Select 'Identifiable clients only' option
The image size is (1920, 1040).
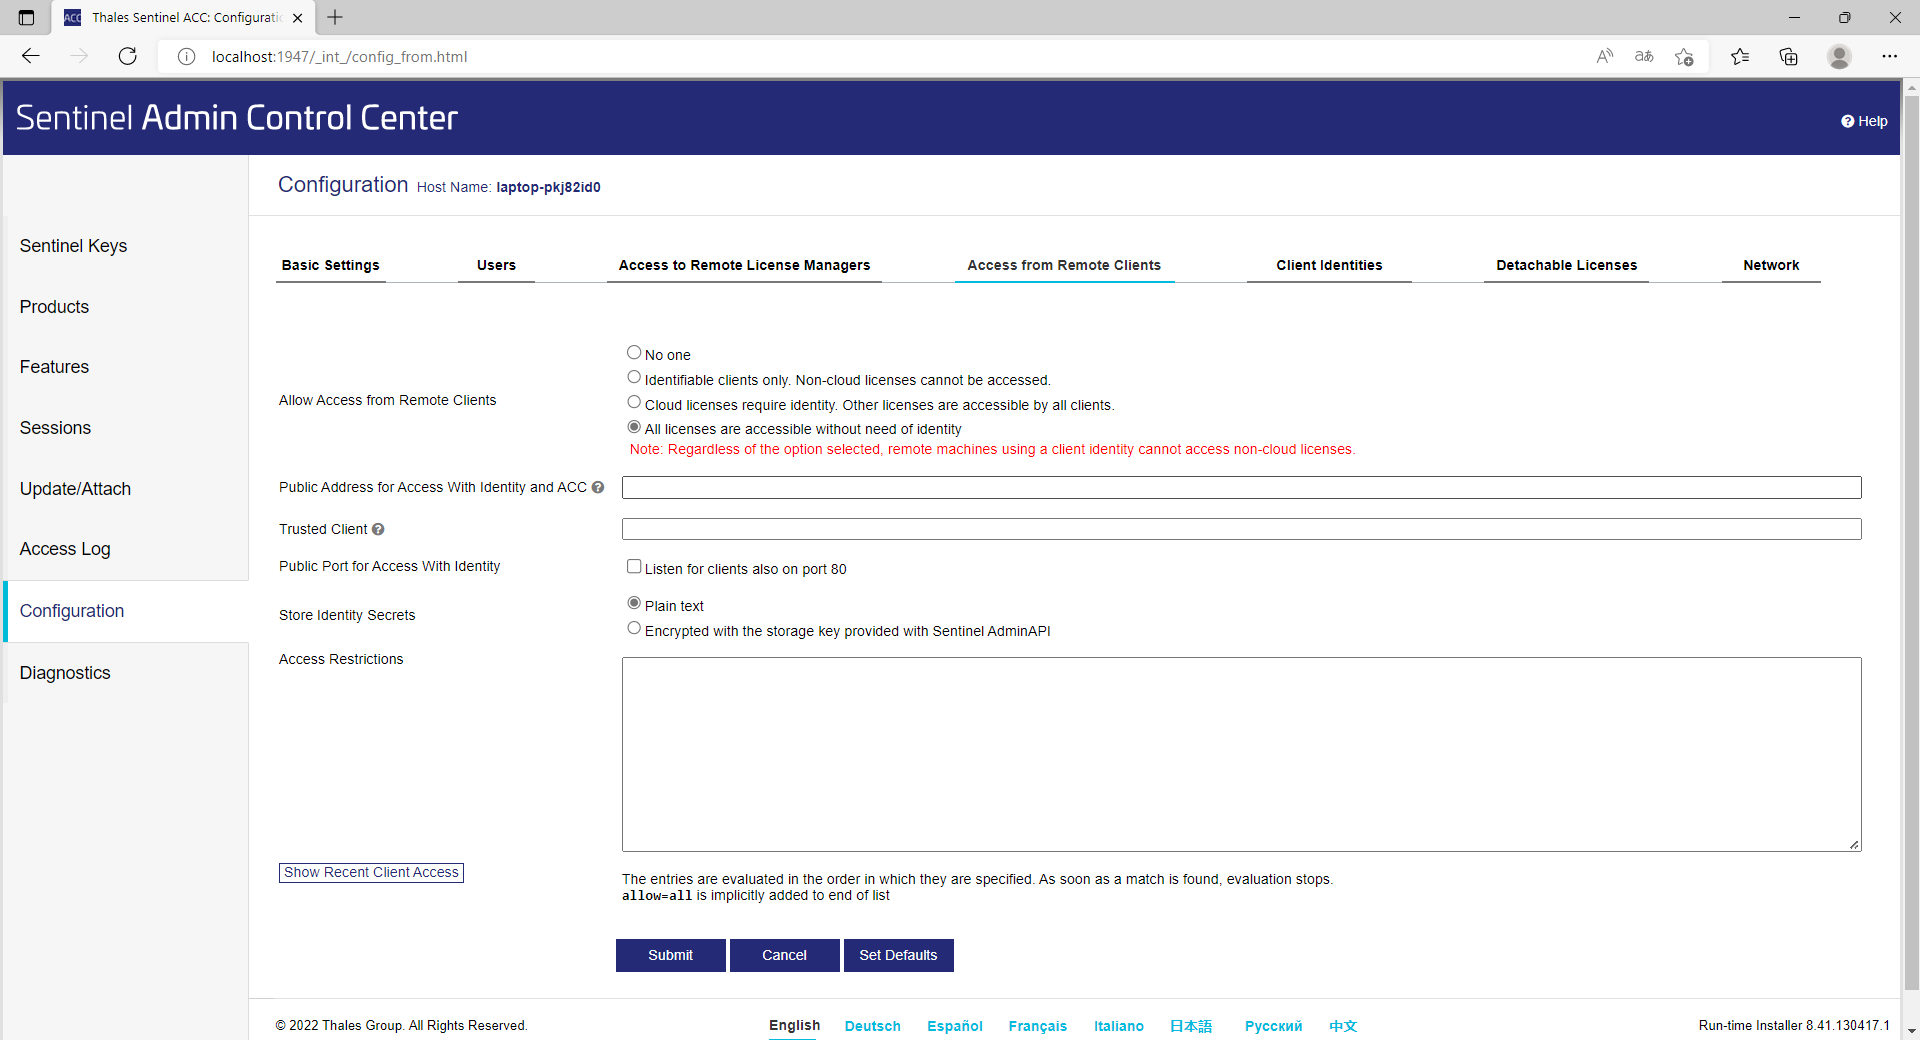tap(634, 377)
